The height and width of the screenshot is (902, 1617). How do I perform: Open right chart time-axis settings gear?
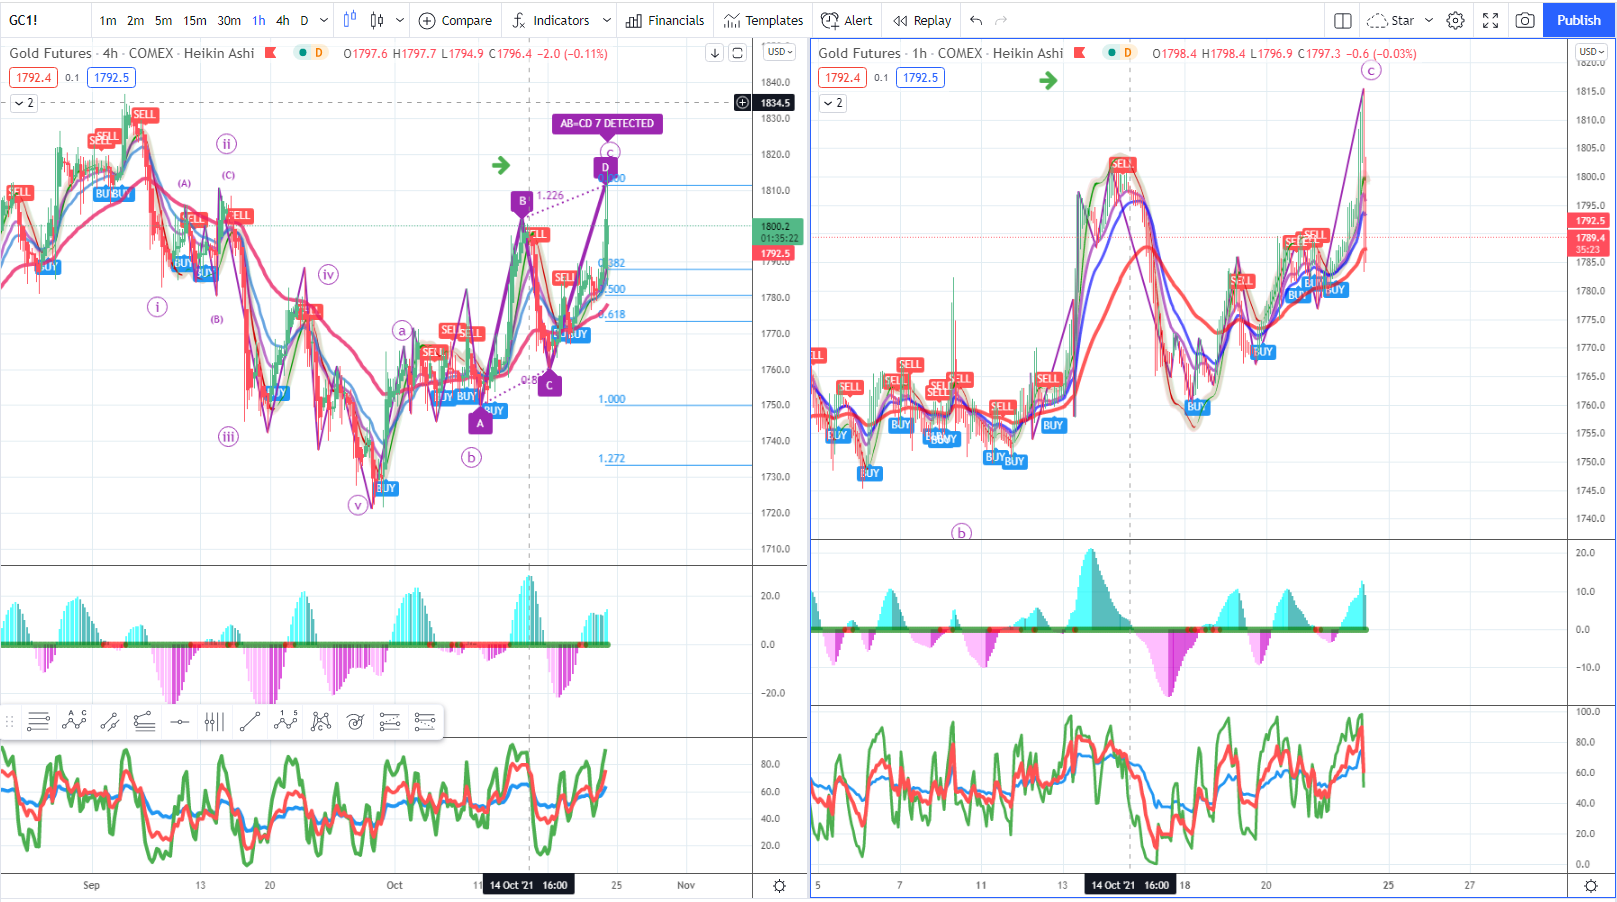[x=1591, y=886]
